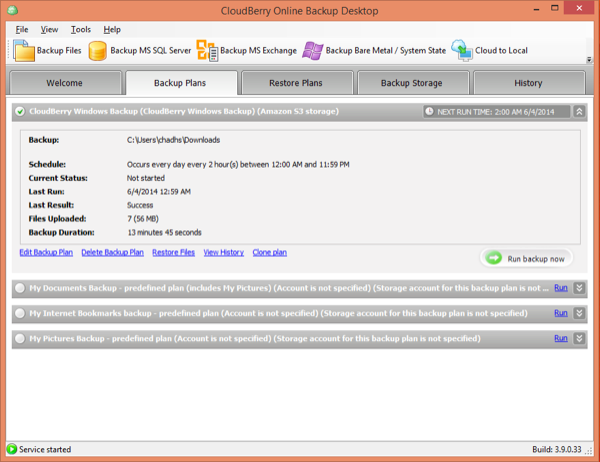The height and width of the screenshot is (462, 600).
Task: Expand the My Pictures Backup plan
Action: pyautogui.click(x=579, y=338)
